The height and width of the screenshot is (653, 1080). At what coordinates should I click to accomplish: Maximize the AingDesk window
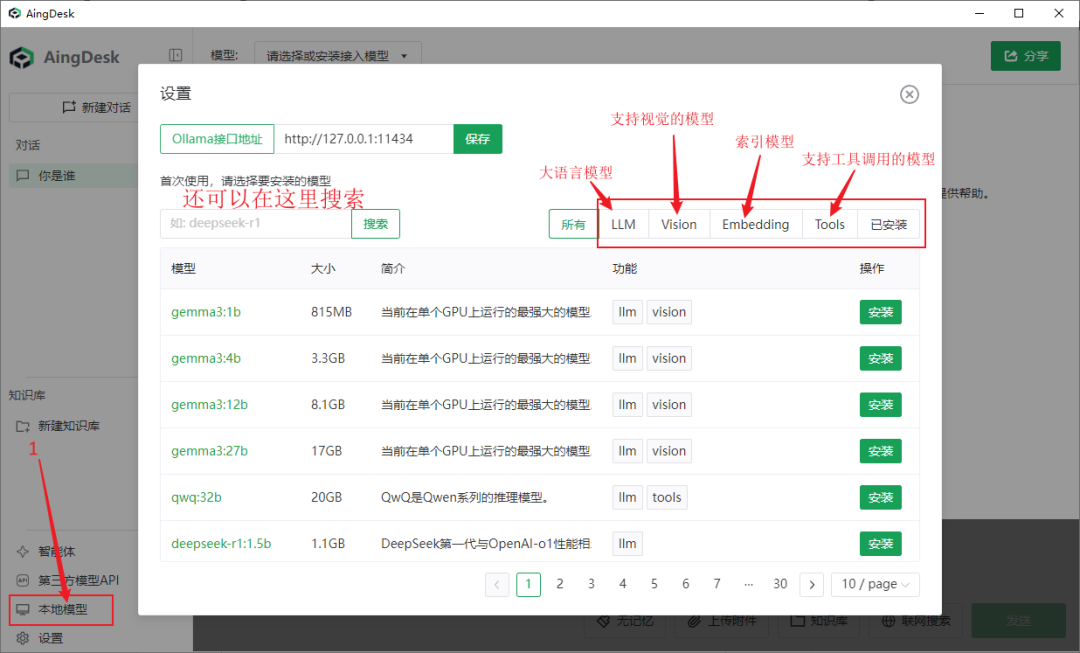tap(1019, 13)
